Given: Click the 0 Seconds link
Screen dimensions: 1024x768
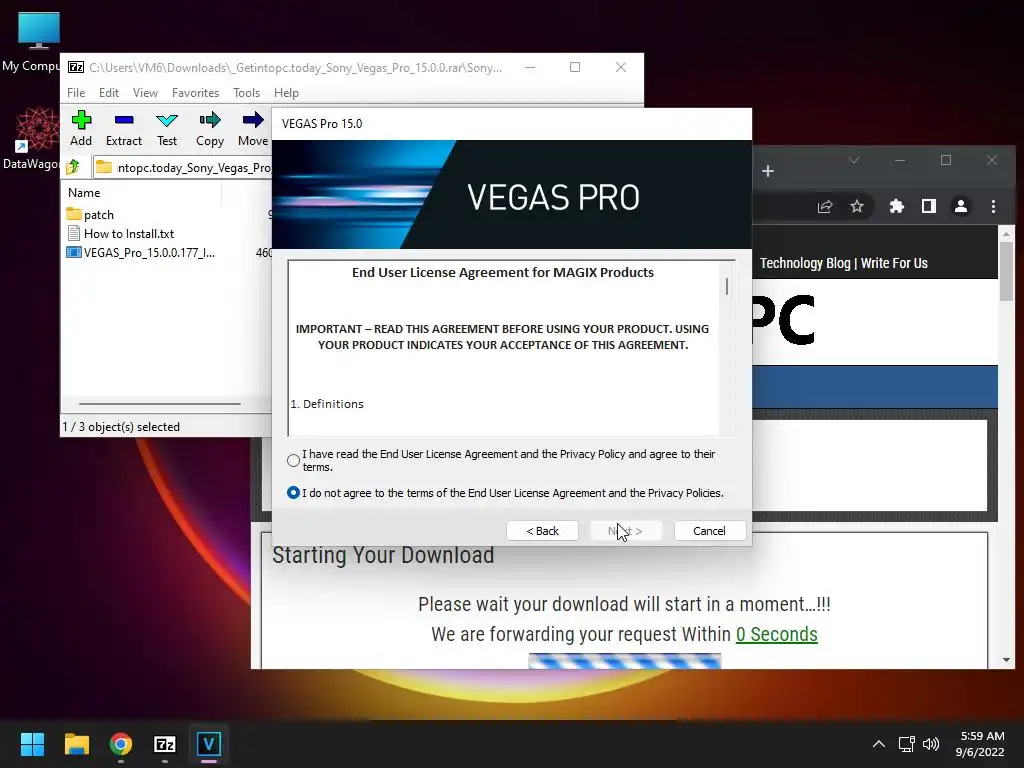Looking at the screenshot, I should pos(776,634).
